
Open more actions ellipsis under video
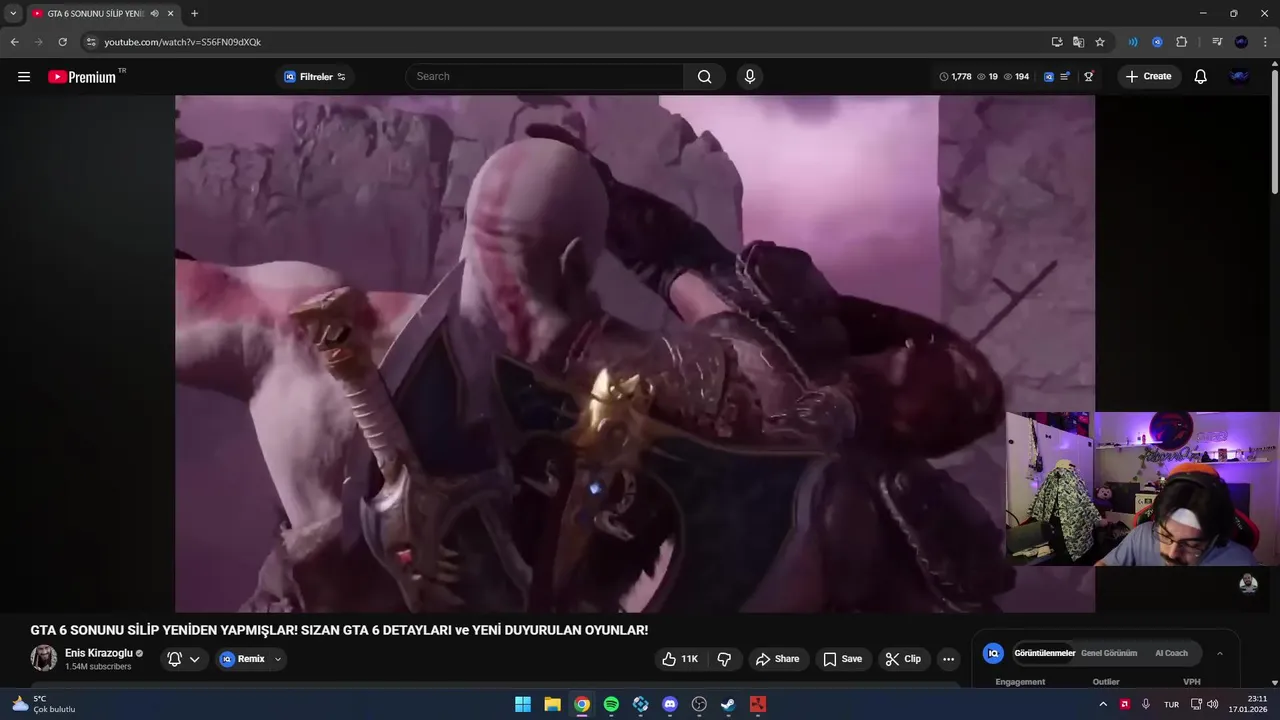[x=948, y=659]
